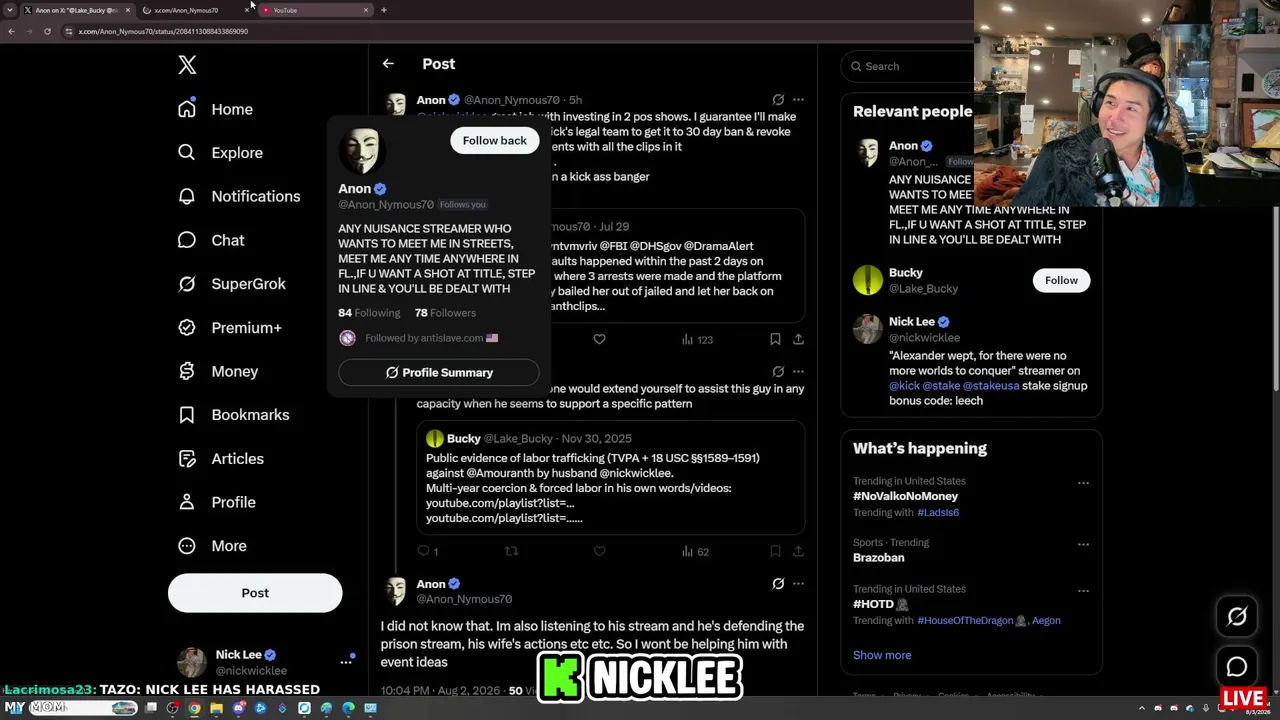Like the top post with 123 views

tap(599, 340)
